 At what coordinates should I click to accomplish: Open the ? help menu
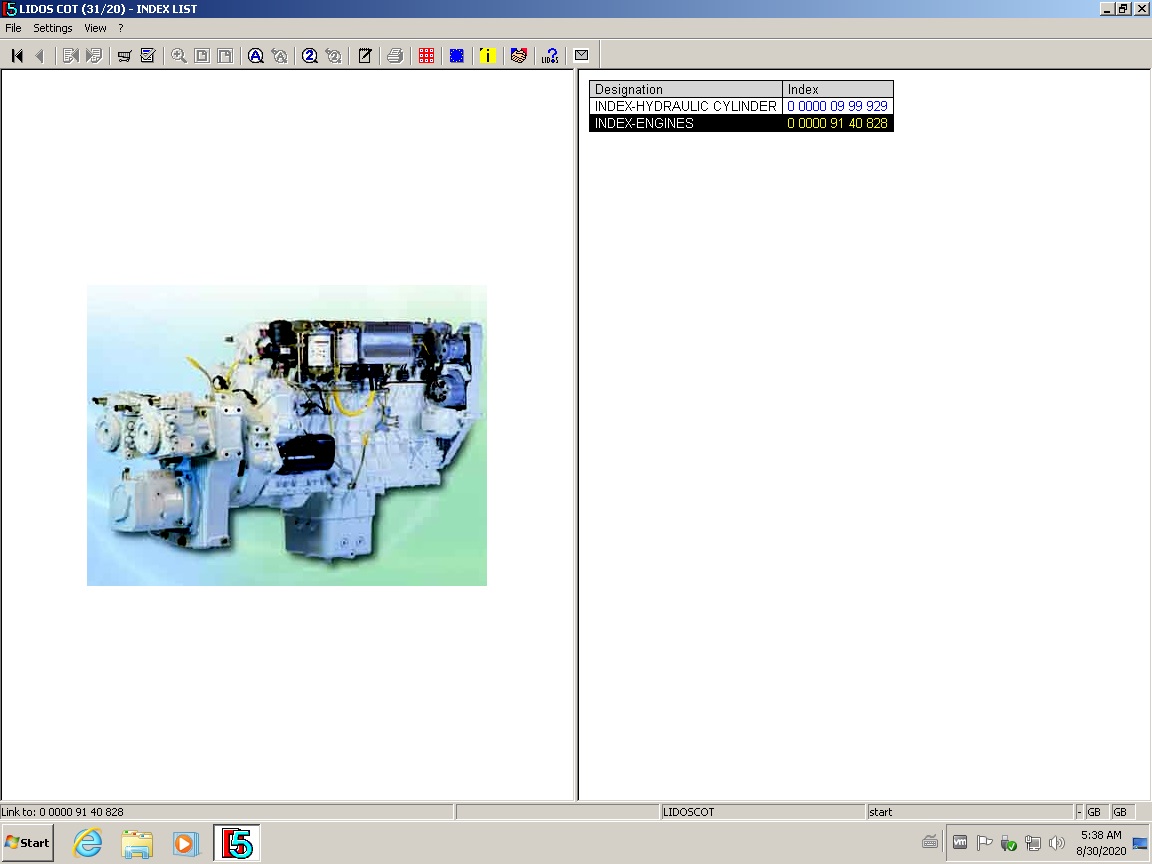tap(120, 28)
